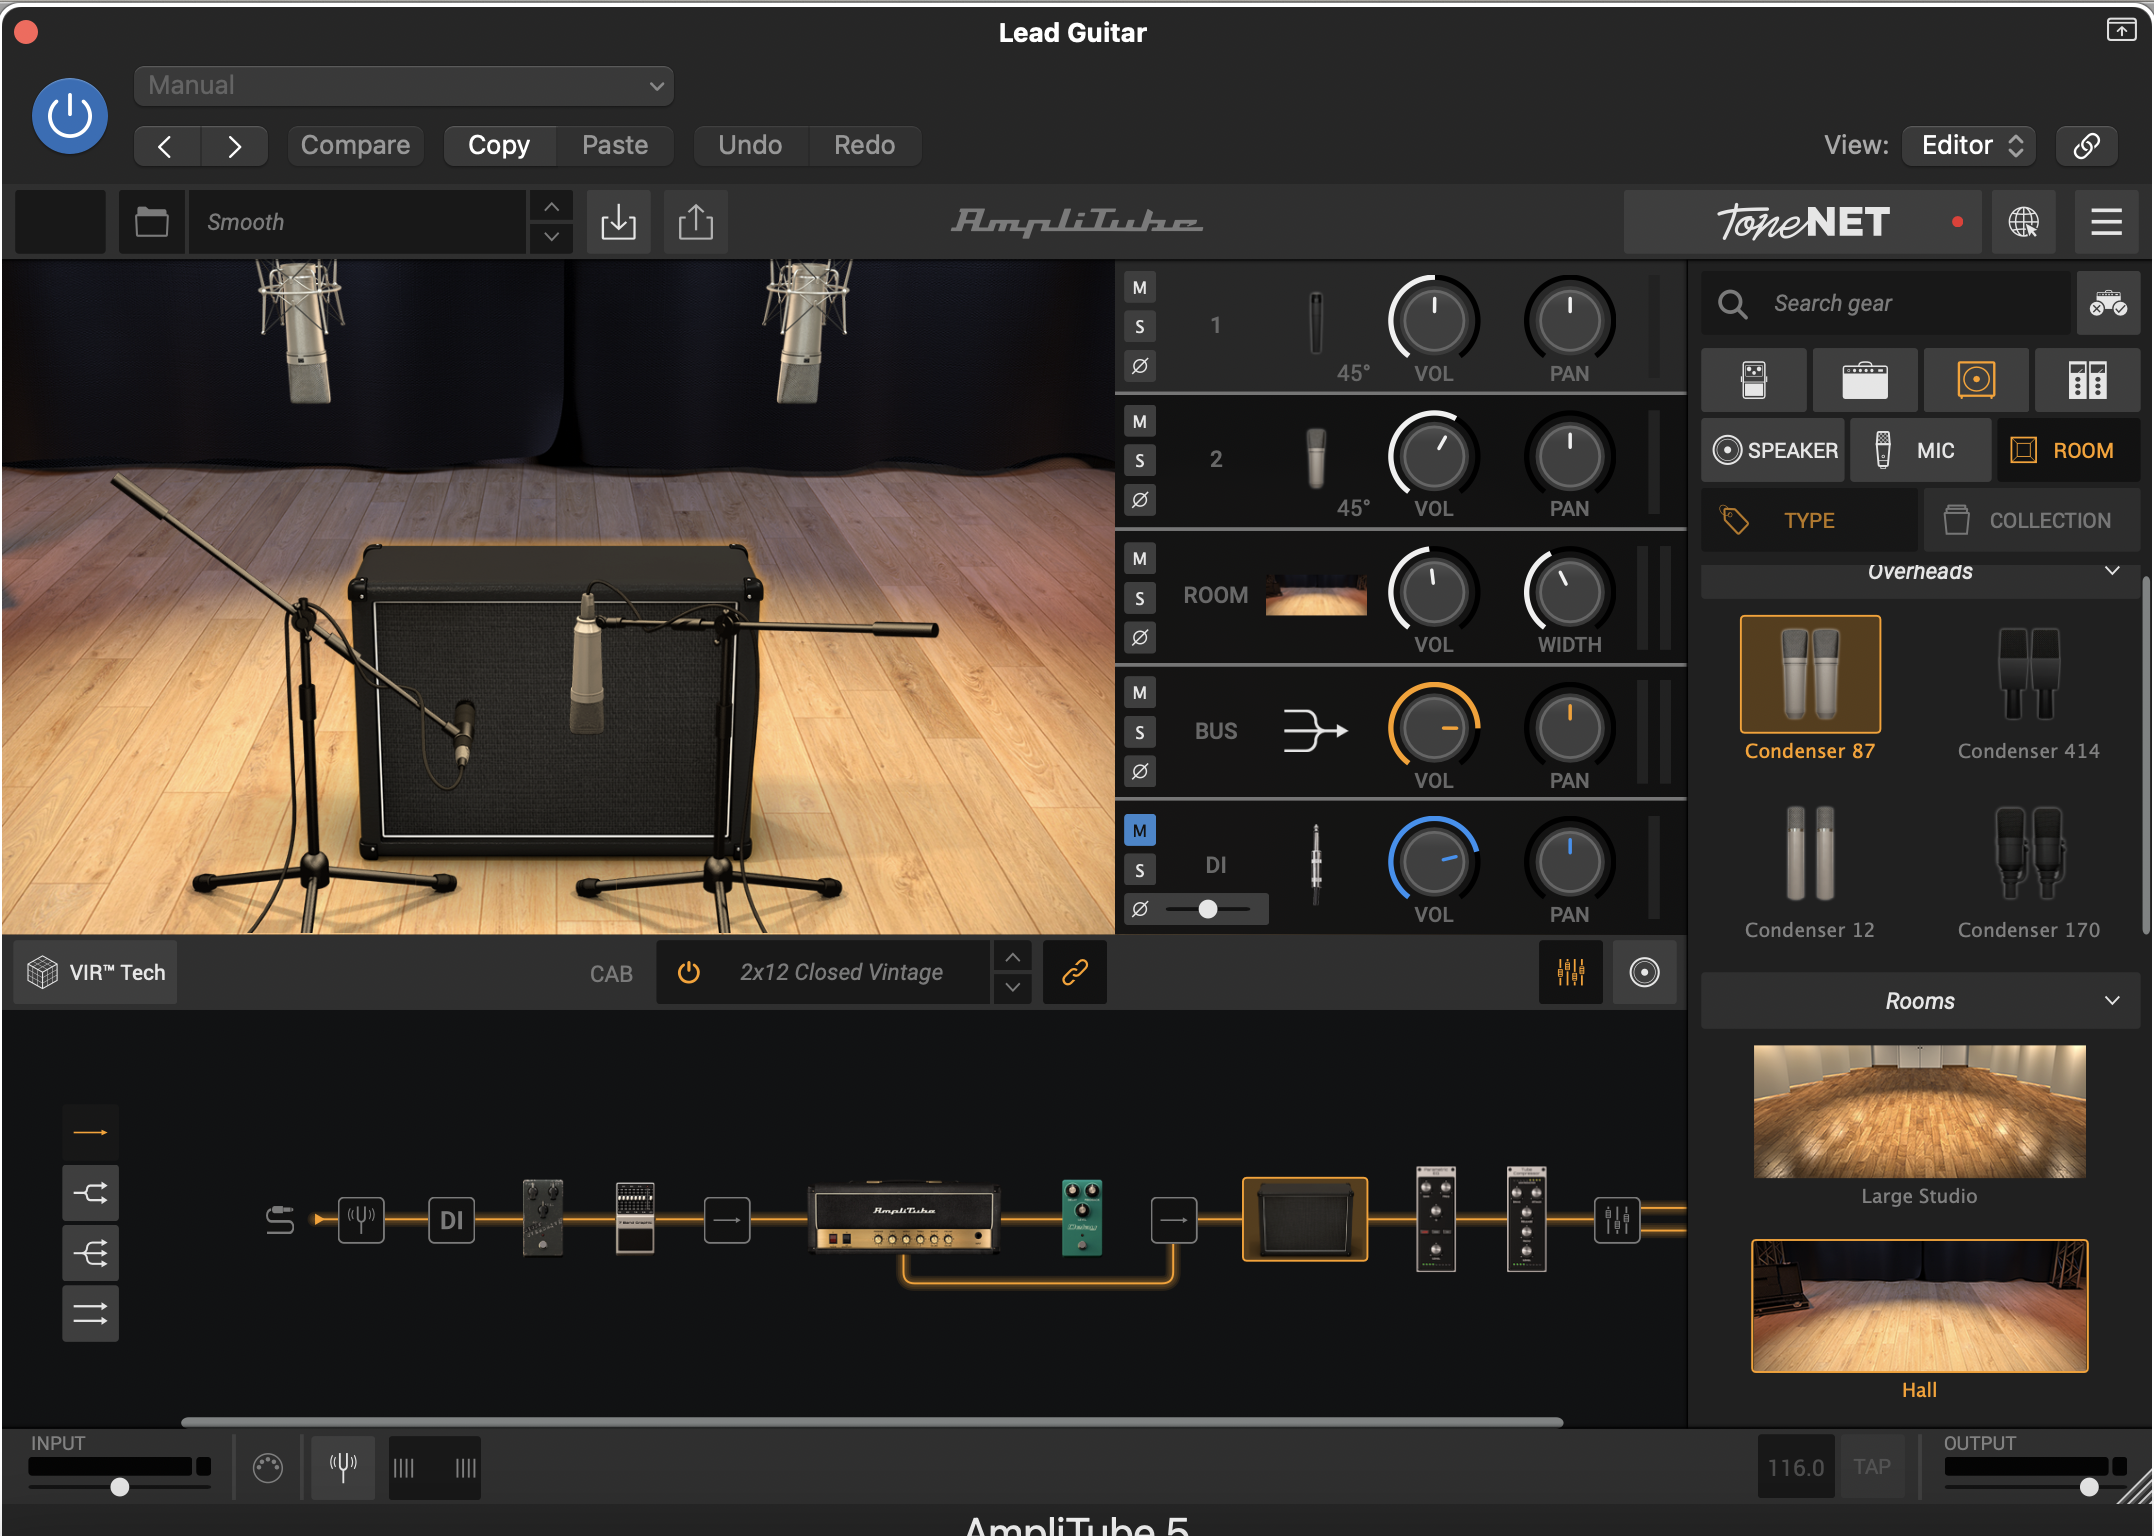Viewport: 2154px width, 1536px height.
Task: Open VIR Tech settings
Action: pyautogui.click(x=96, y=972)
